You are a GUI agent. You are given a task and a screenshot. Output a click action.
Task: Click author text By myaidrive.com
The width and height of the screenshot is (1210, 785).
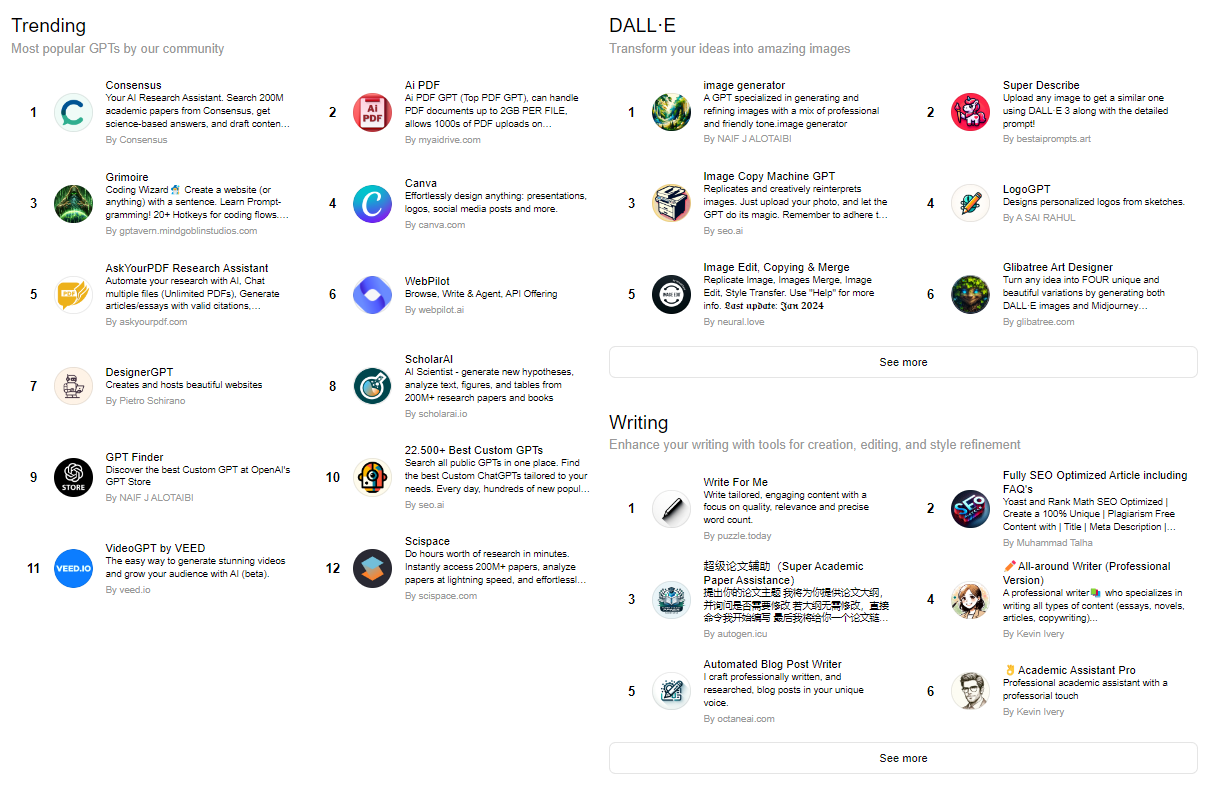443,140
